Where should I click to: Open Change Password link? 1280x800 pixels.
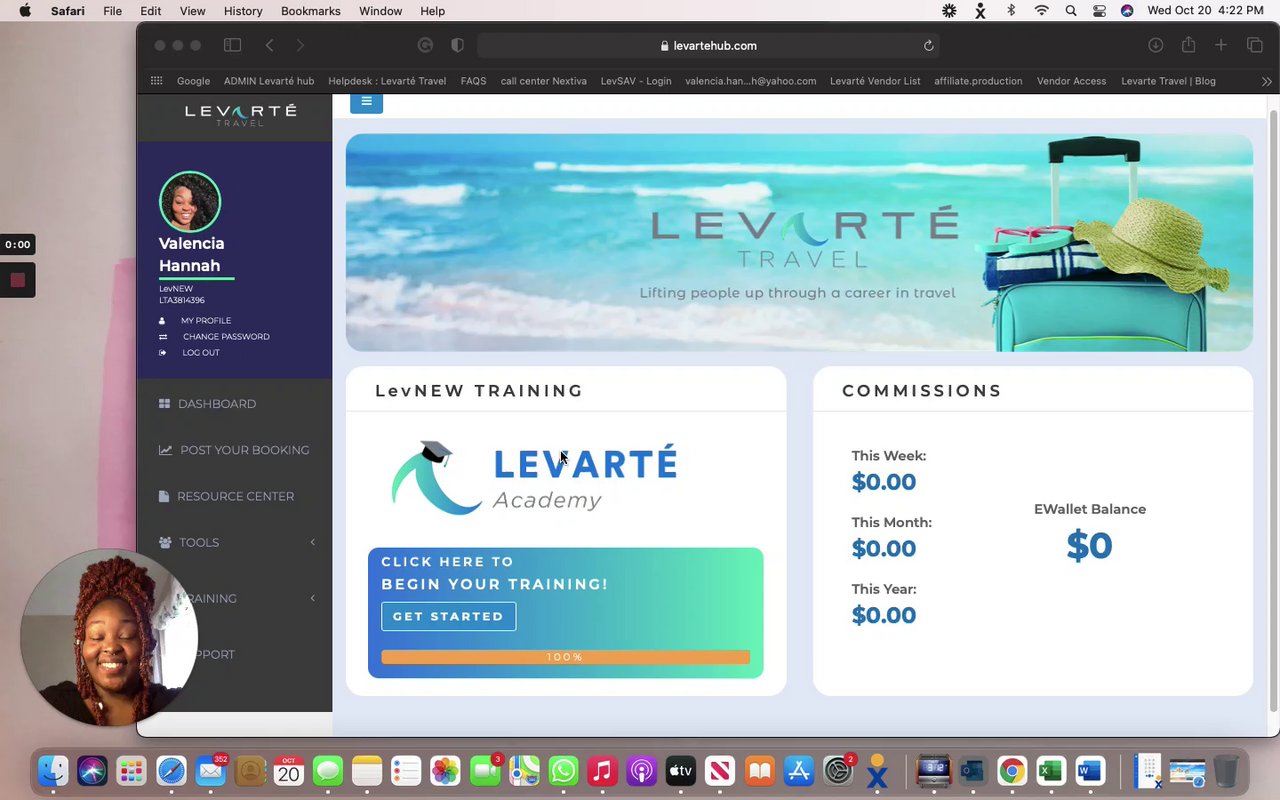tap(226, 337)
